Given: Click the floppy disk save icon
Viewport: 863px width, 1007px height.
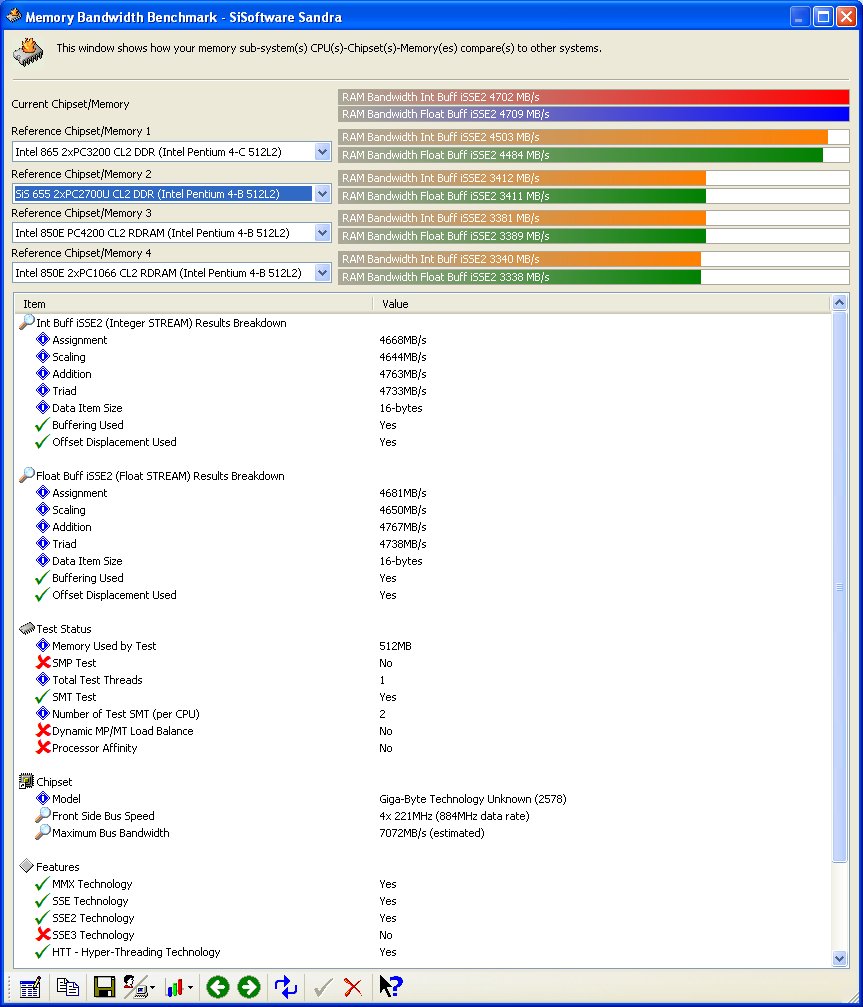Looking at the screenshot, I should [104, 987].
